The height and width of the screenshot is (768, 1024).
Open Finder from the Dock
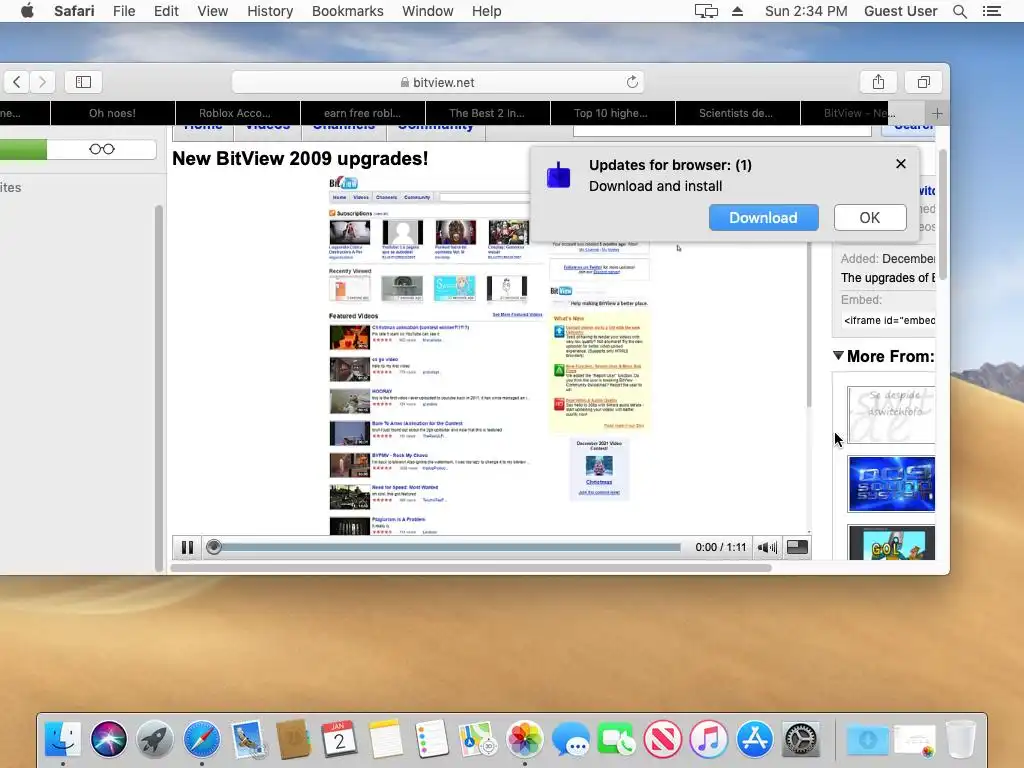point(63,739)
